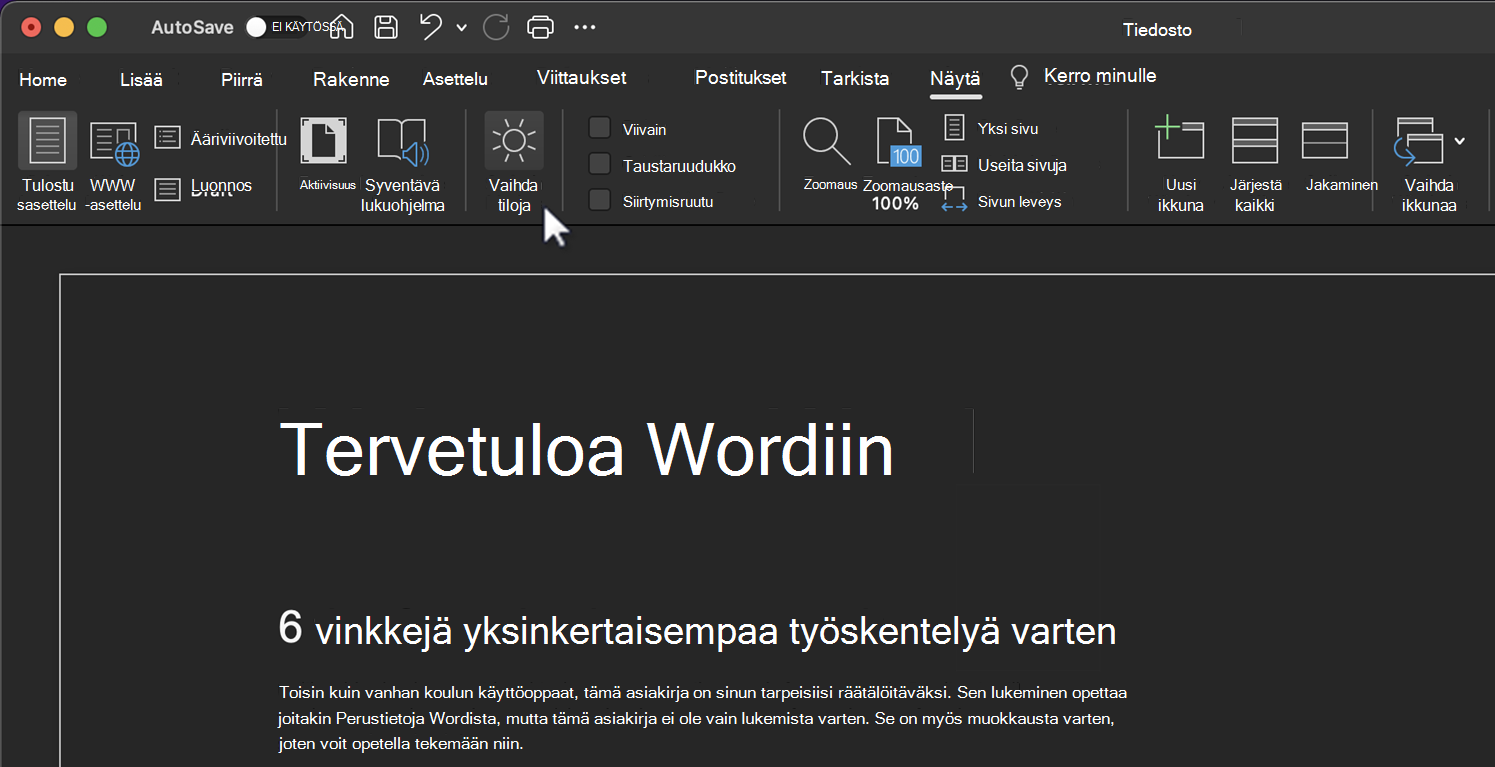
Task: Open the Viittaukset ribbon tab
Action: [x=581, y=77]
